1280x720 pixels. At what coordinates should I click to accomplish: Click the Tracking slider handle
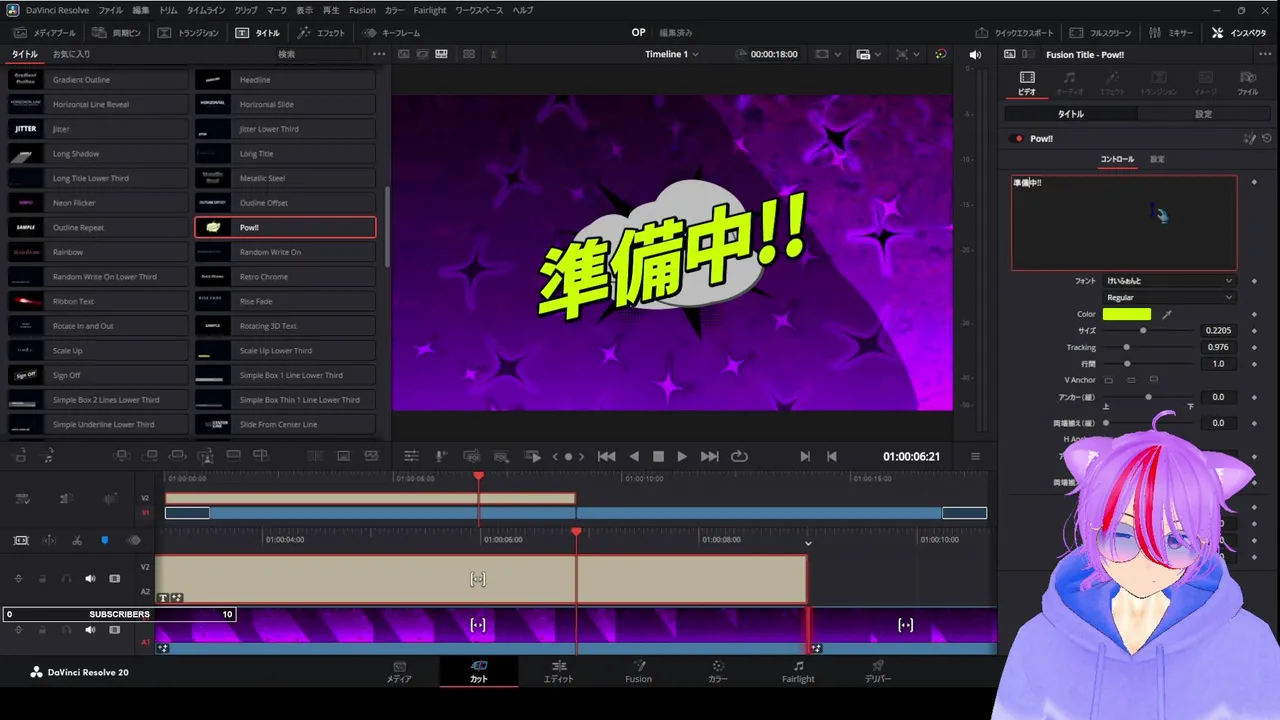tap(1127, 347)
